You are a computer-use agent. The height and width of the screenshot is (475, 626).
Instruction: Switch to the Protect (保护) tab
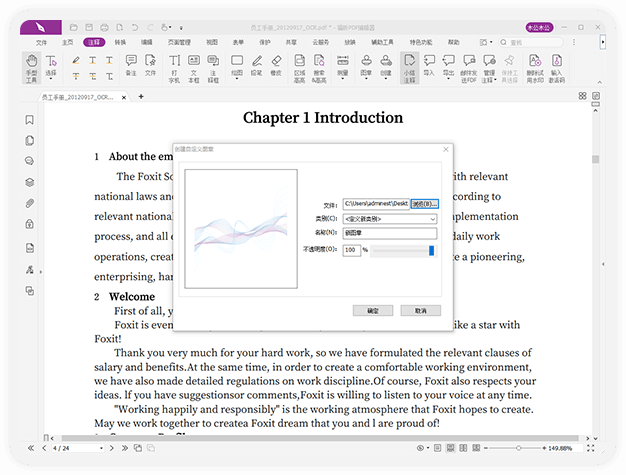click(265, 42)
